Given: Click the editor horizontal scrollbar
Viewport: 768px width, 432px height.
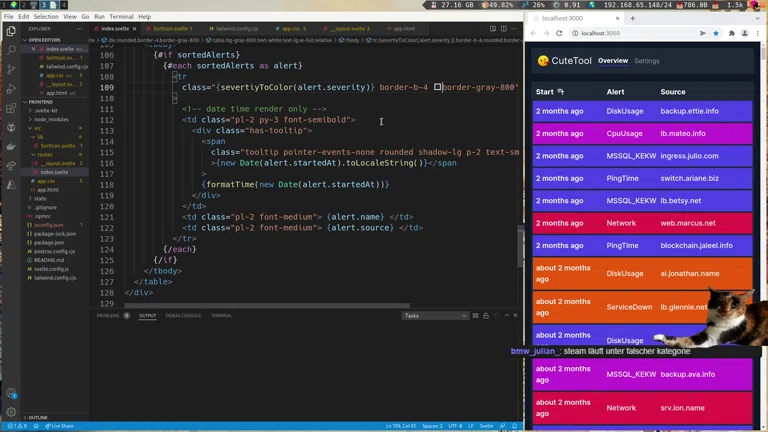Looking at the screenshot, I should pos(267,306).
